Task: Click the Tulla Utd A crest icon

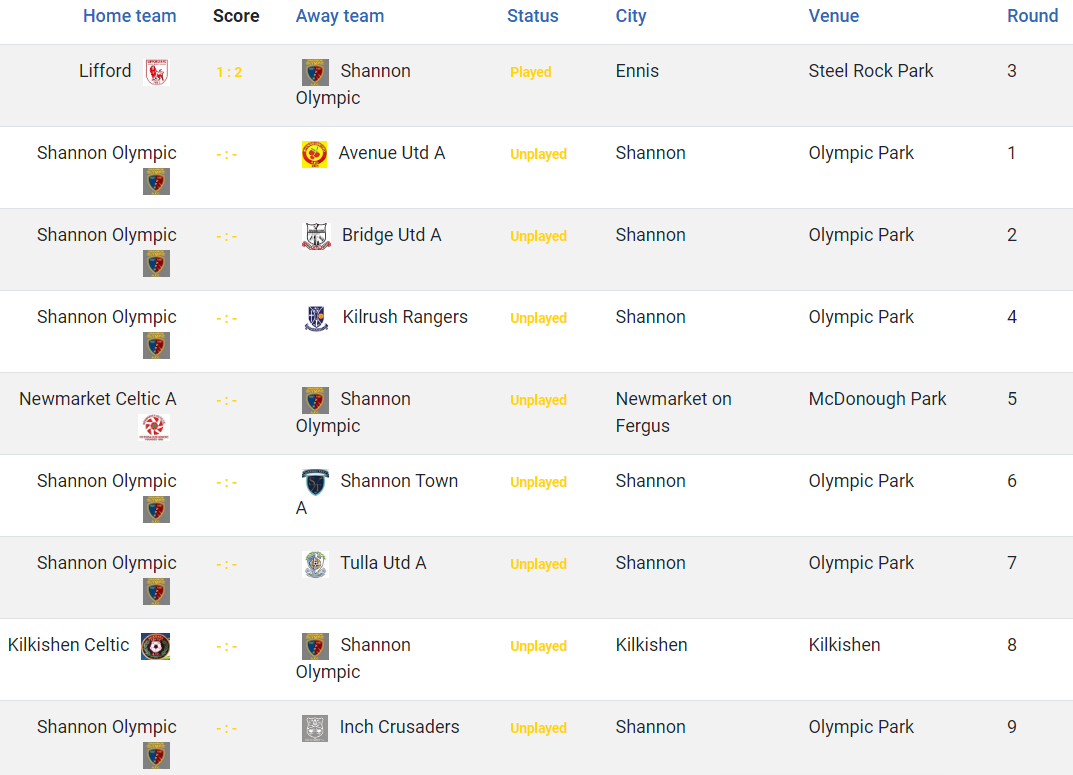Action: click(315, 564)
